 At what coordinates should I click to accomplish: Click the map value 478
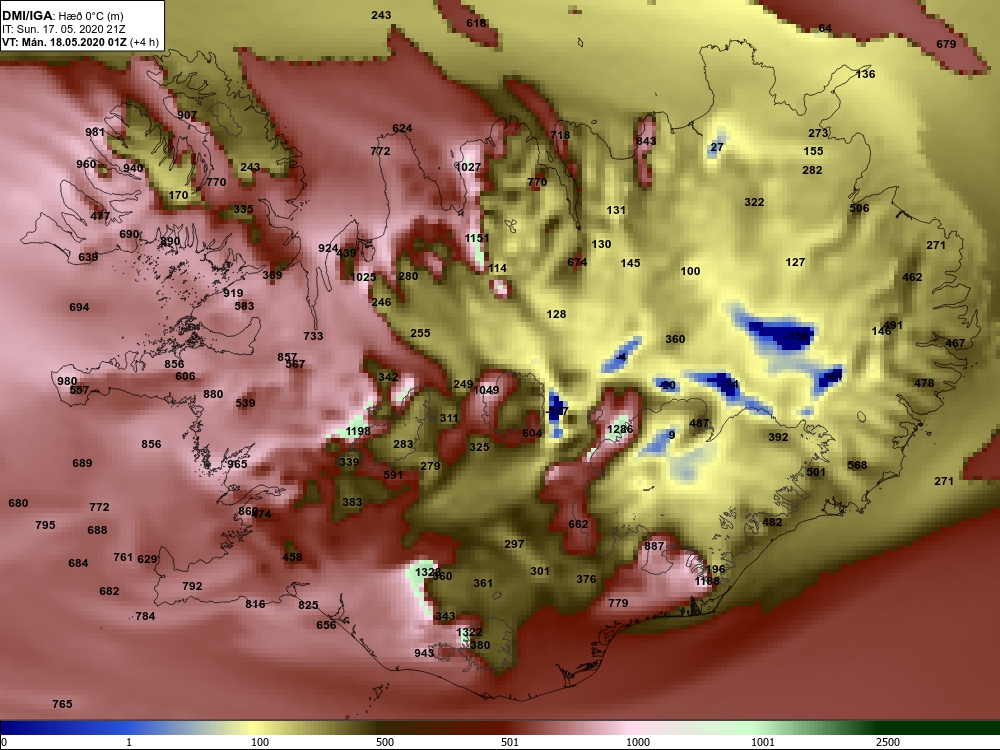(x=924, y=383)
